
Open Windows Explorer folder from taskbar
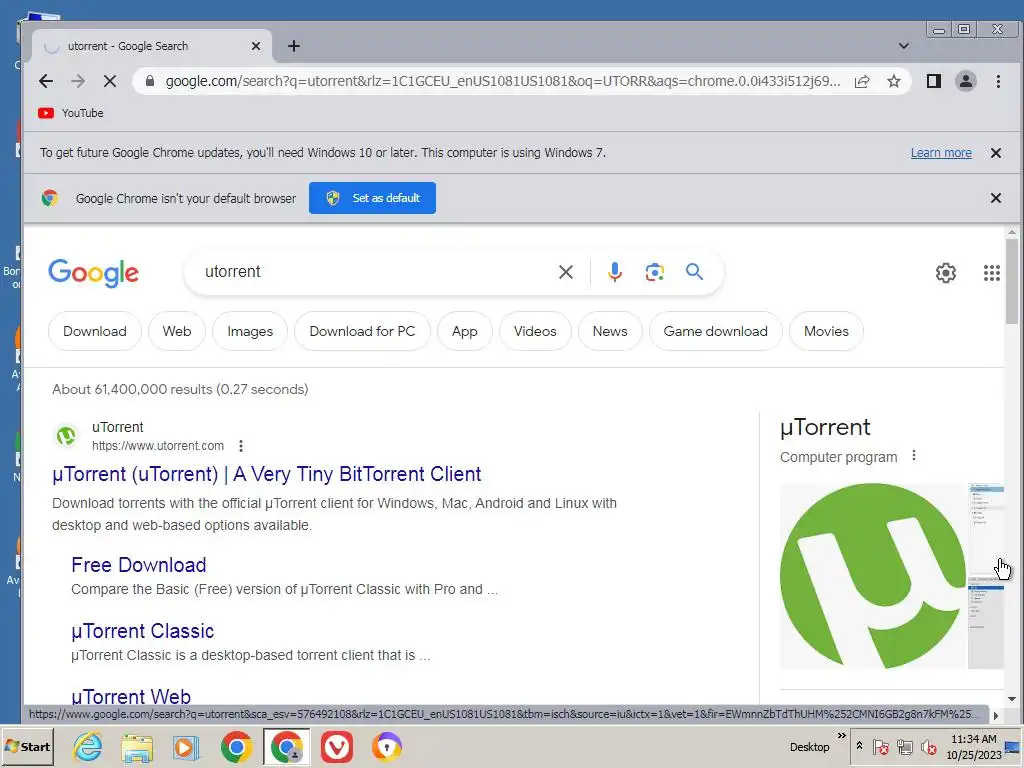pyautogui.click(x=136, y=746)
